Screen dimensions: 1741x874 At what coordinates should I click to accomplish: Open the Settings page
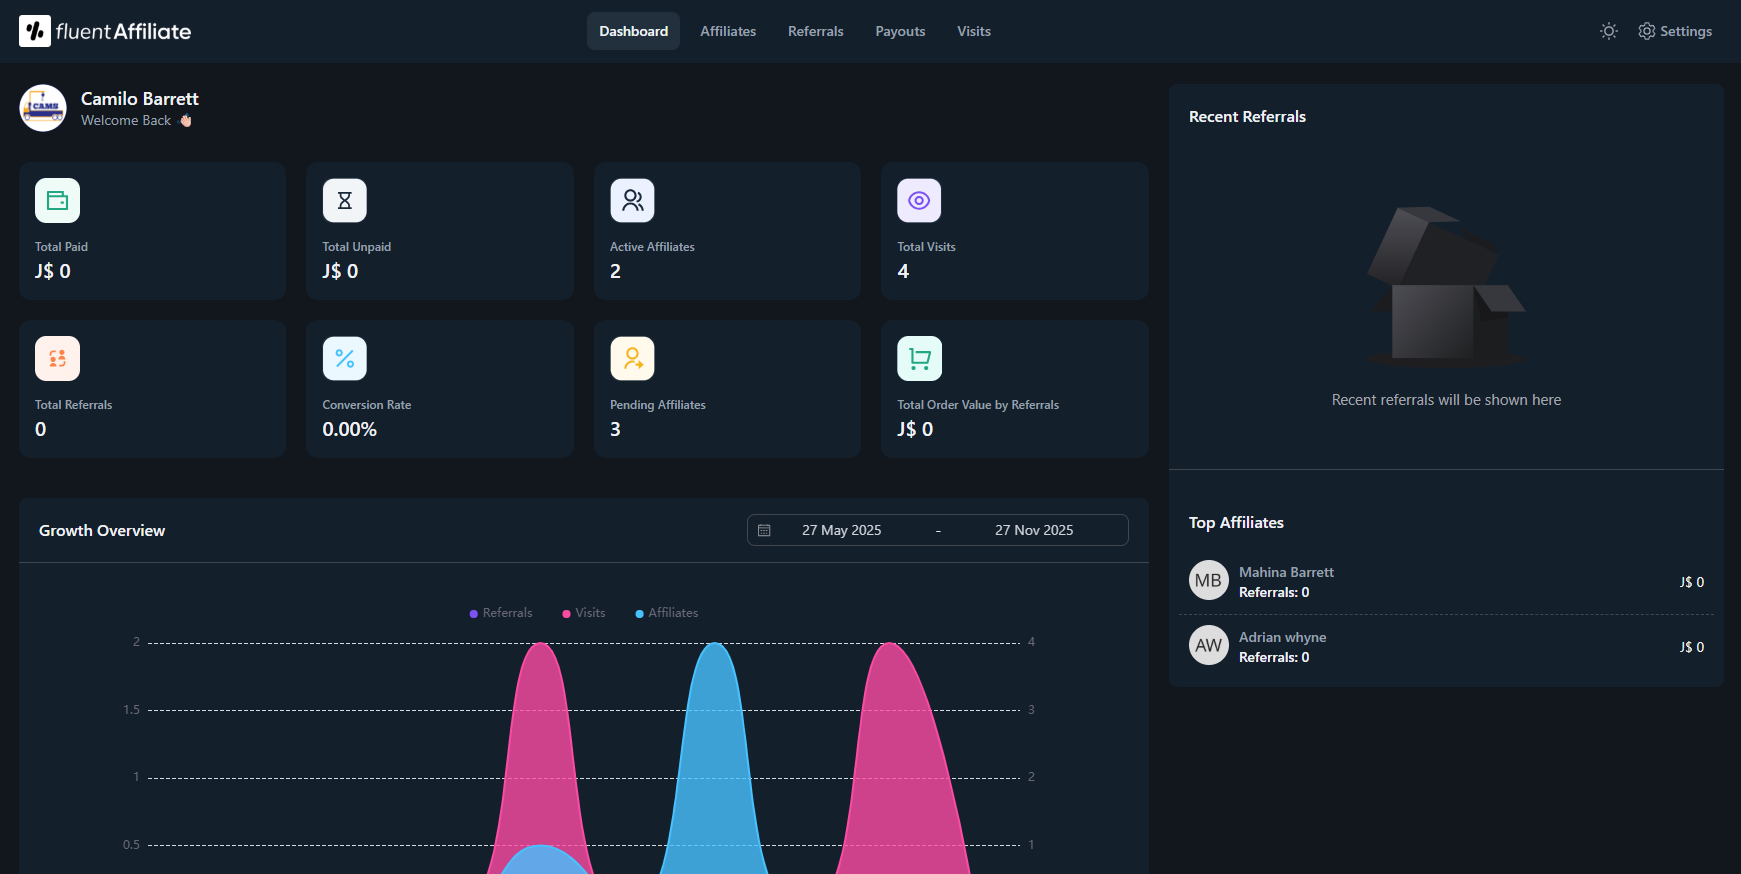point(1675,31)
